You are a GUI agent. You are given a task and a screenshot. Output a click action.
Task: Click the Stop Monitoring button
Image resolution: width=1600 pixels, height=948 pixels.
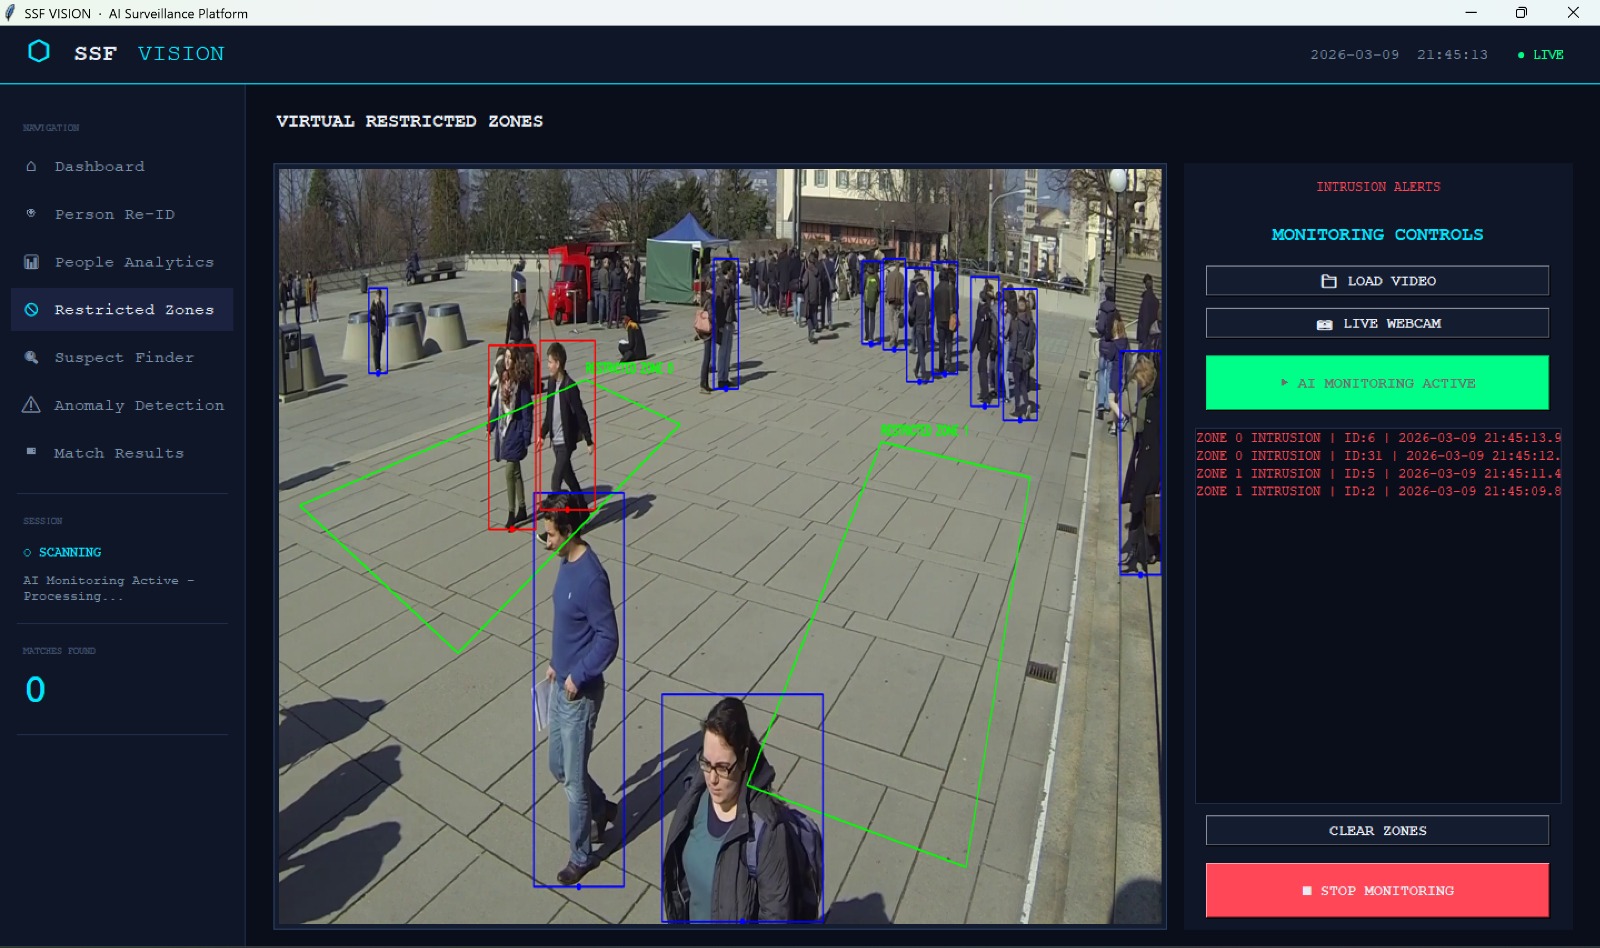[1376, 890]
